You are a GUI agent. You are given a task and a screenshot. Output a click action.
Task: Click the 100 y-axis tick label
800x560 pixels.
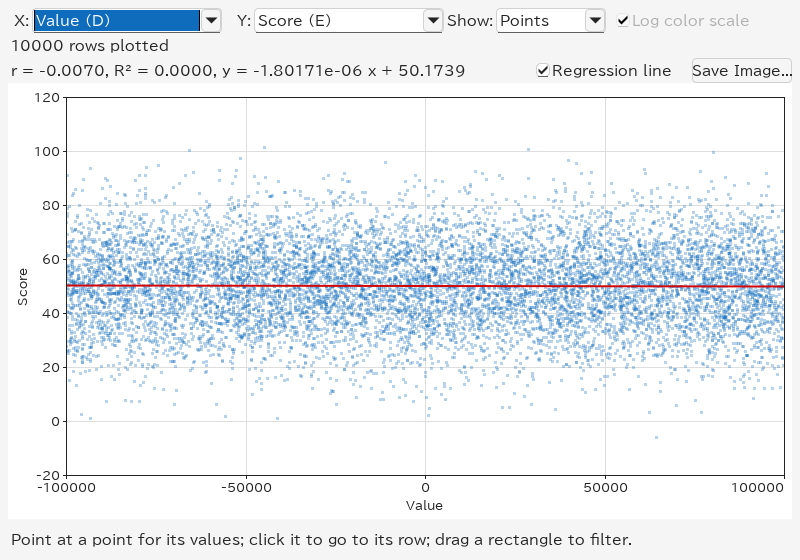47,151
